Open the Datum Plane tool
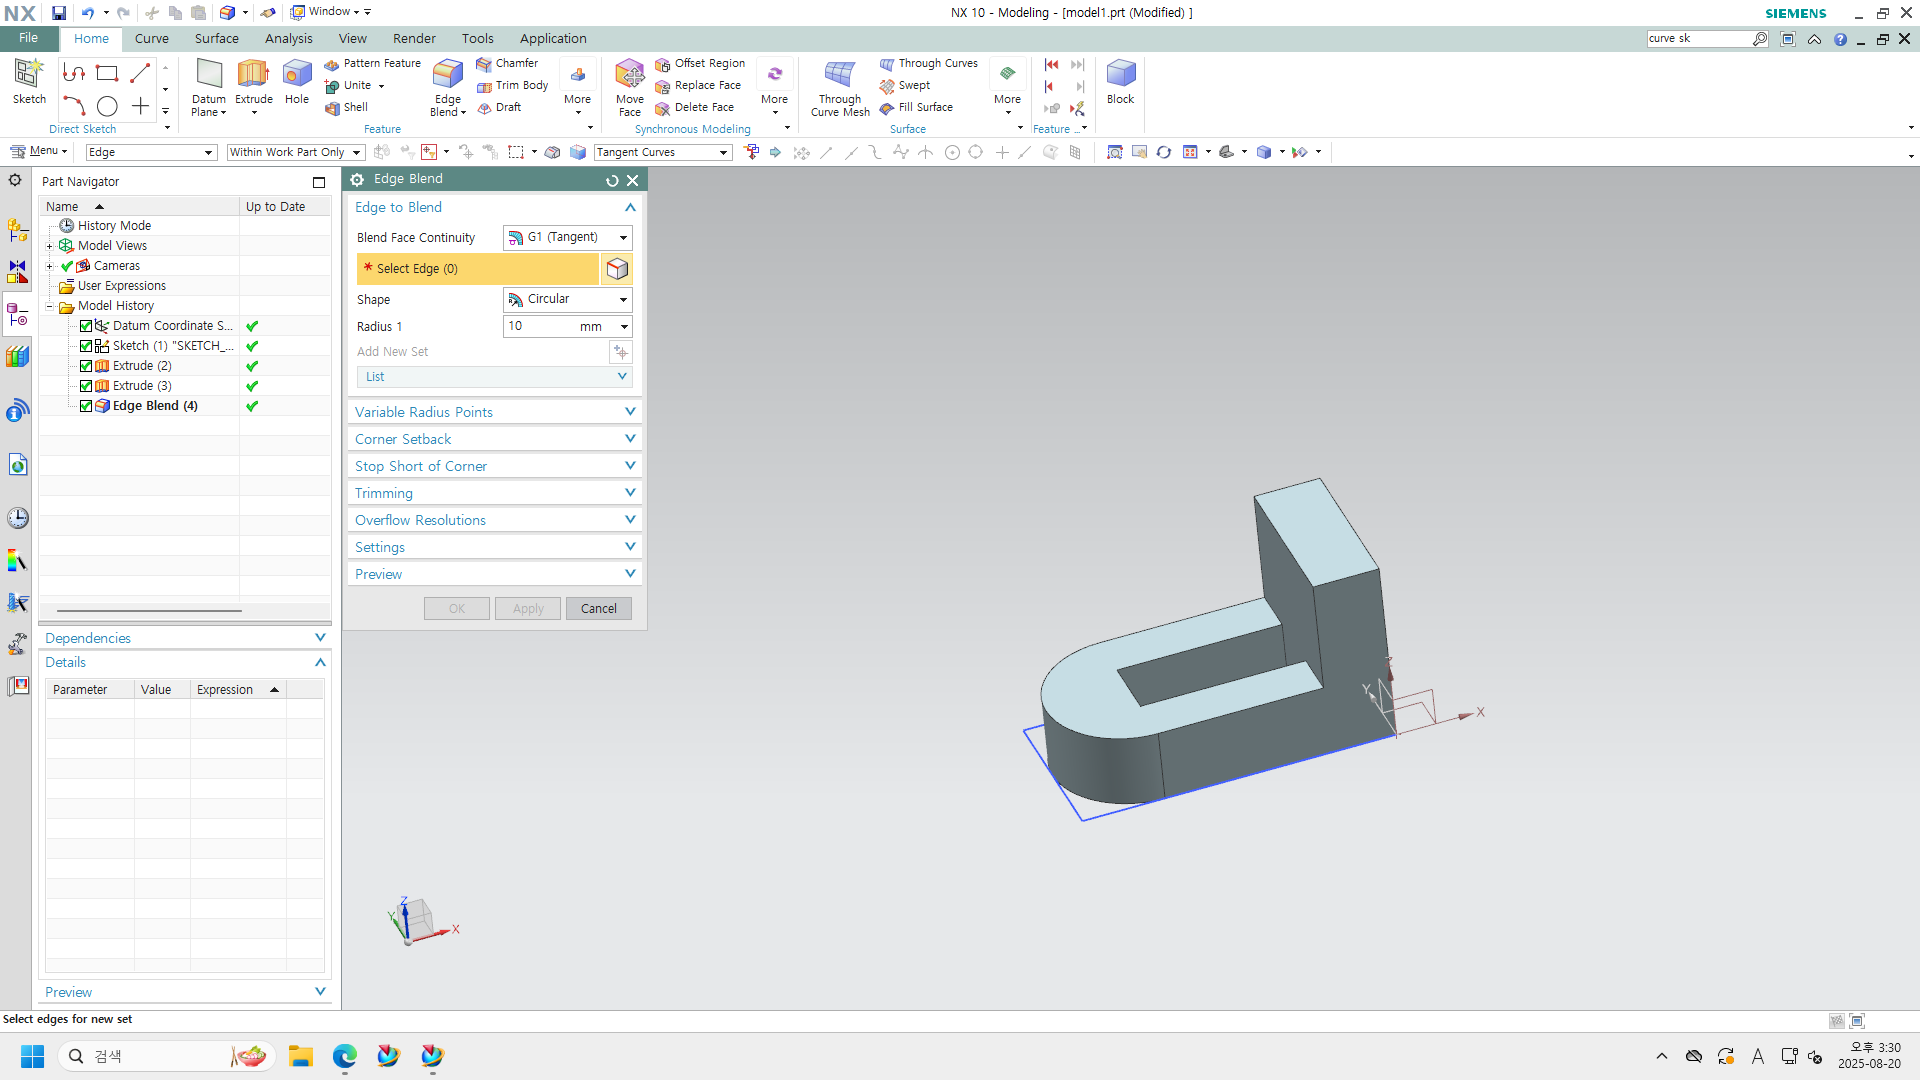Screen dimensions: 1920x1080 tap(209, 75)
